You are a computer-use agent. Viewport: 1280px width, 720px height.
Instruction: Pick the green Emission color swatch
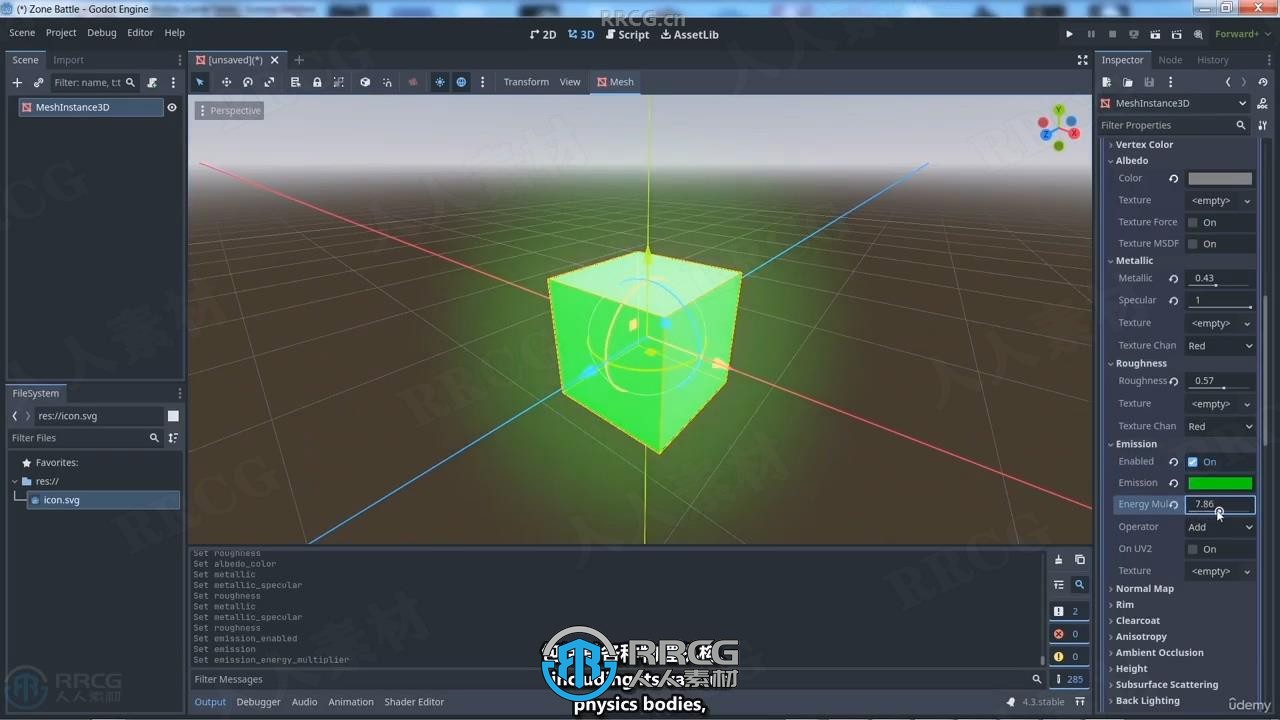tap(1219, 483)
